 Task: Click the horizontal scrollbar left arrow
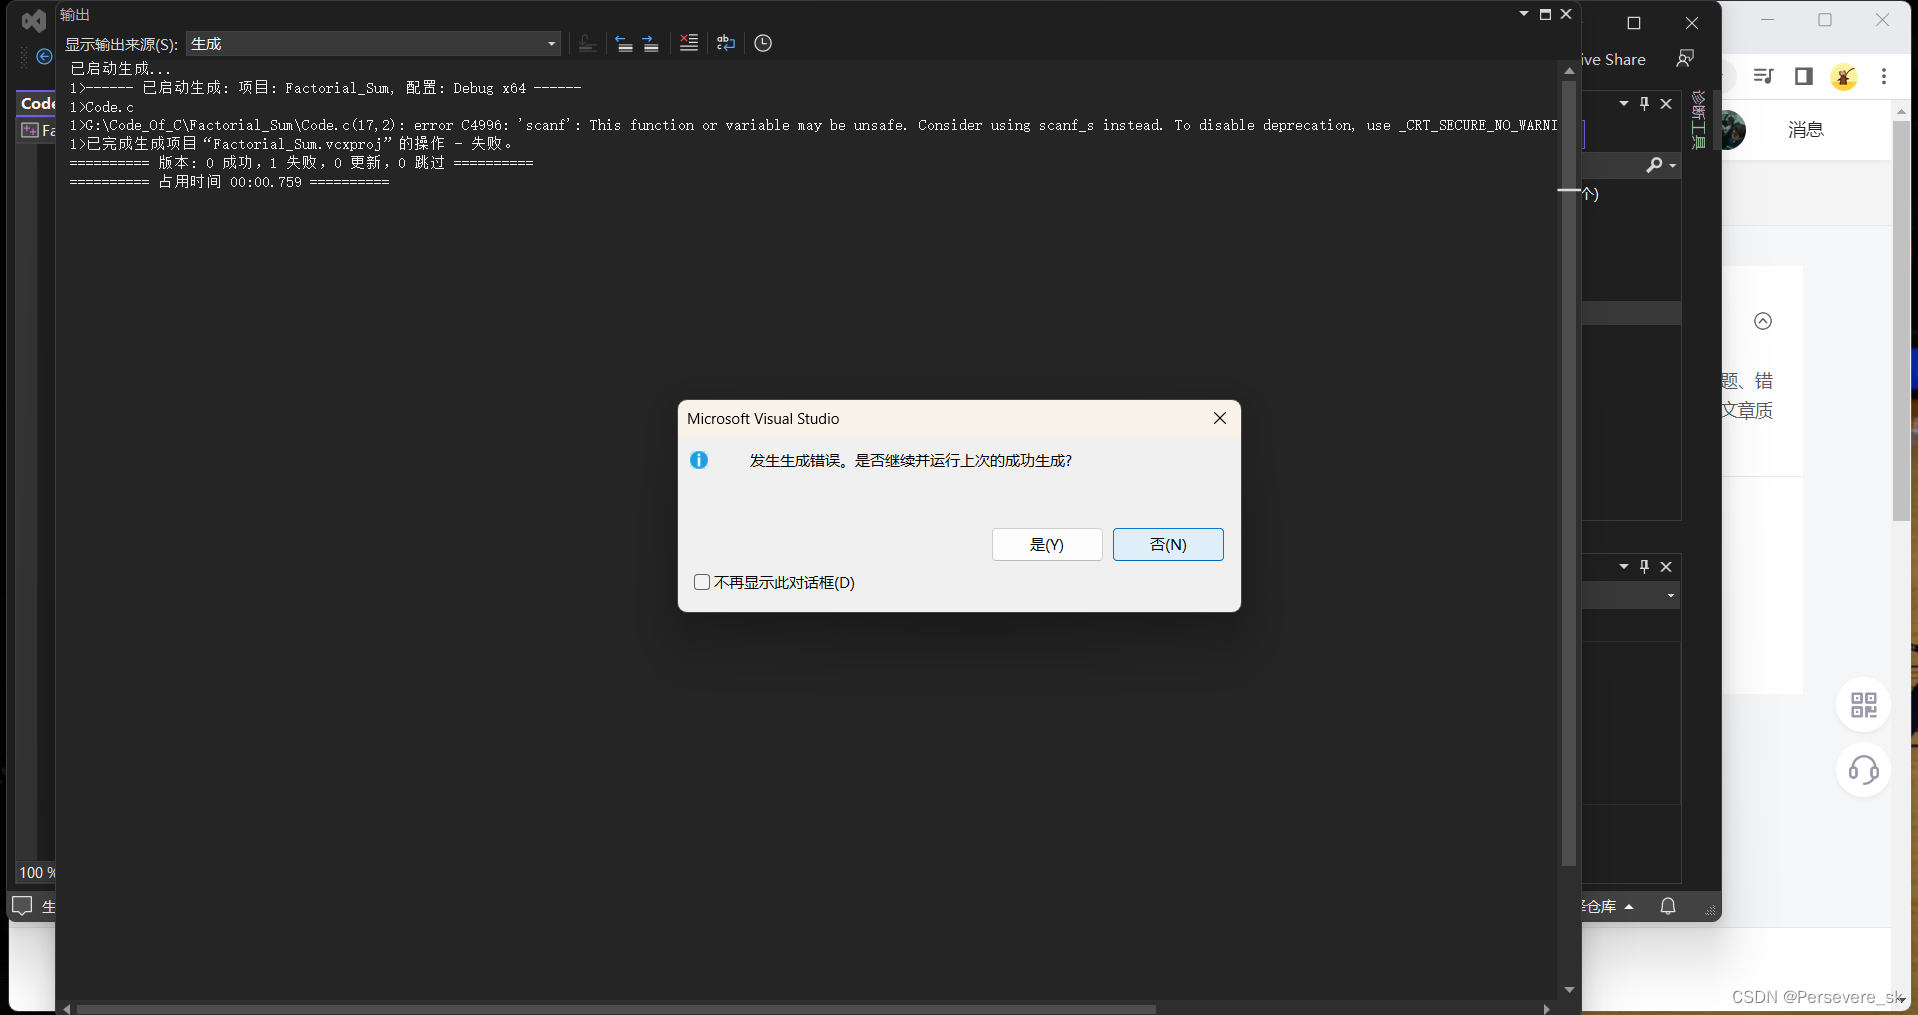click(66, 1009)
